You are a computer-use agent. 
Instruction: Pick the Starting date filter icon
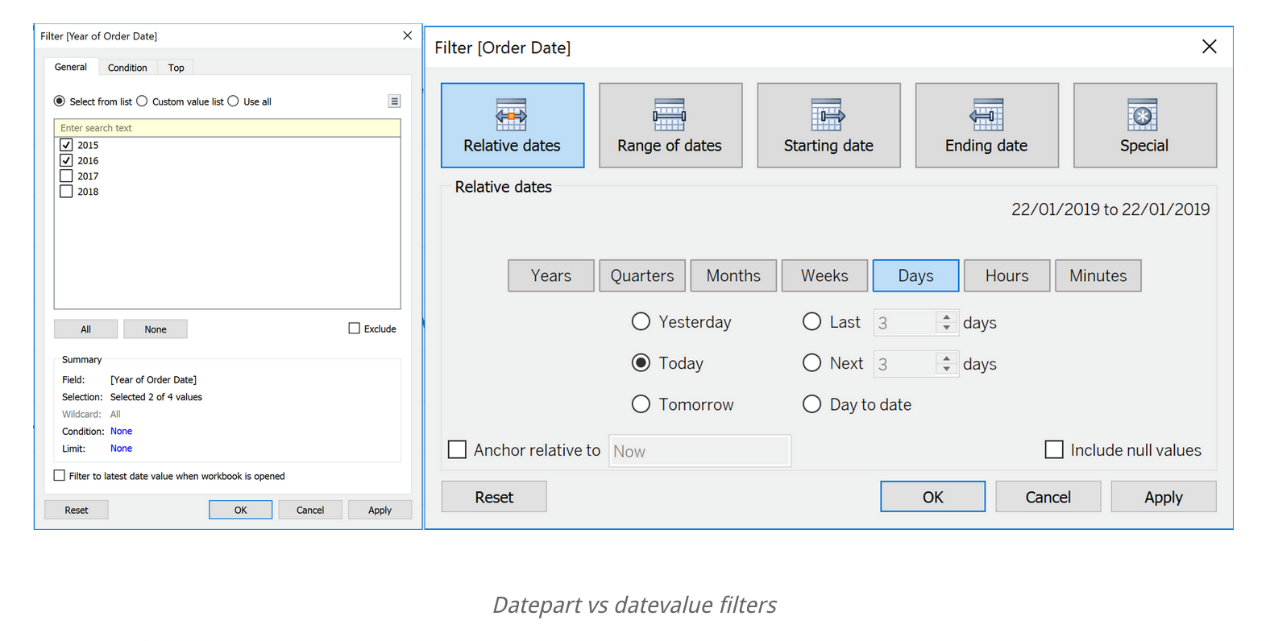828,115
